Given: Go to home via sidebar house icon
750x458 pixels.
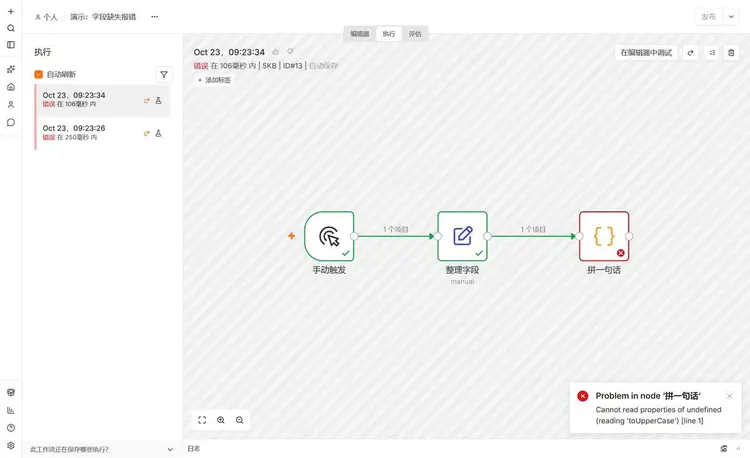Looking at the screenshot, I should click(x=11, y=87).
